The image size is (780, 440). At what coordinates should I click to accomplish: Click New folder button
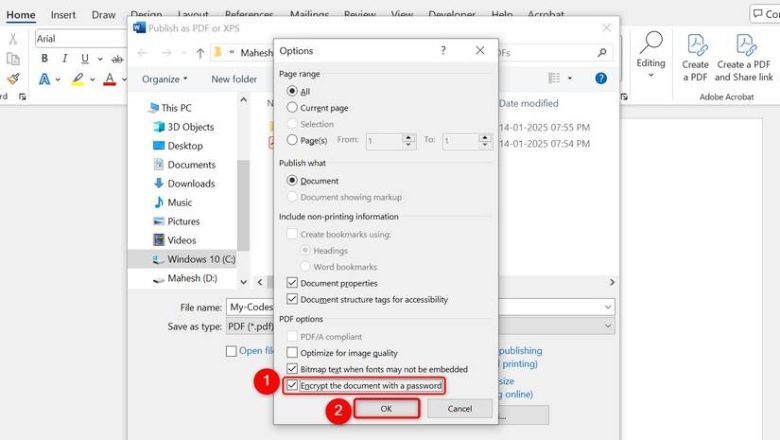tap(234, 79)
